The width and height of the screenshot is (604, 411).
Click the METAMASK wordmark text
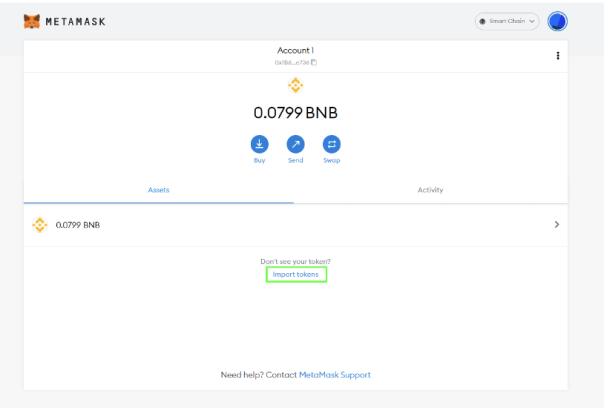(x=76, y=22)
